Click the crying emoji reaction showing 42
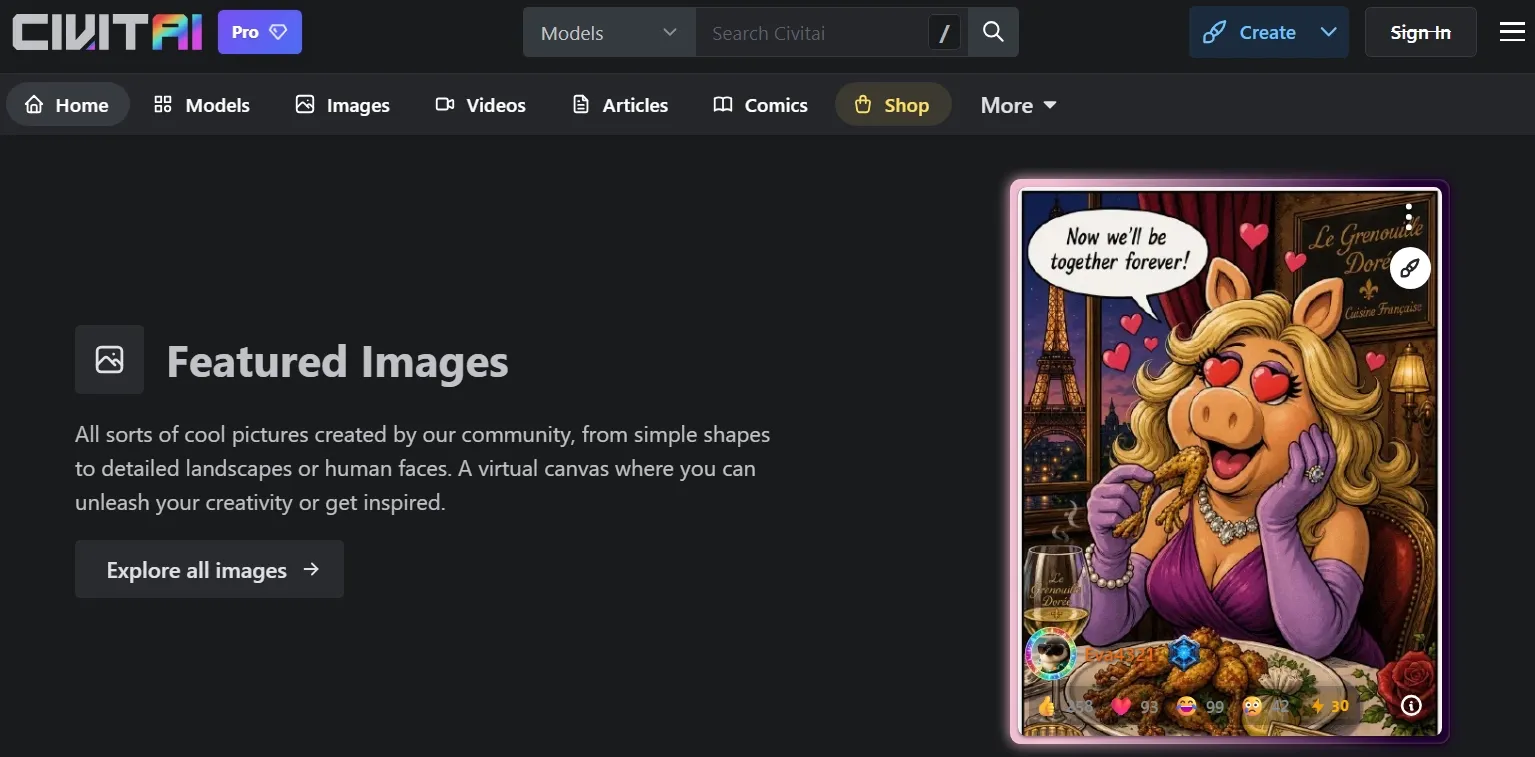 point(1266,706)
